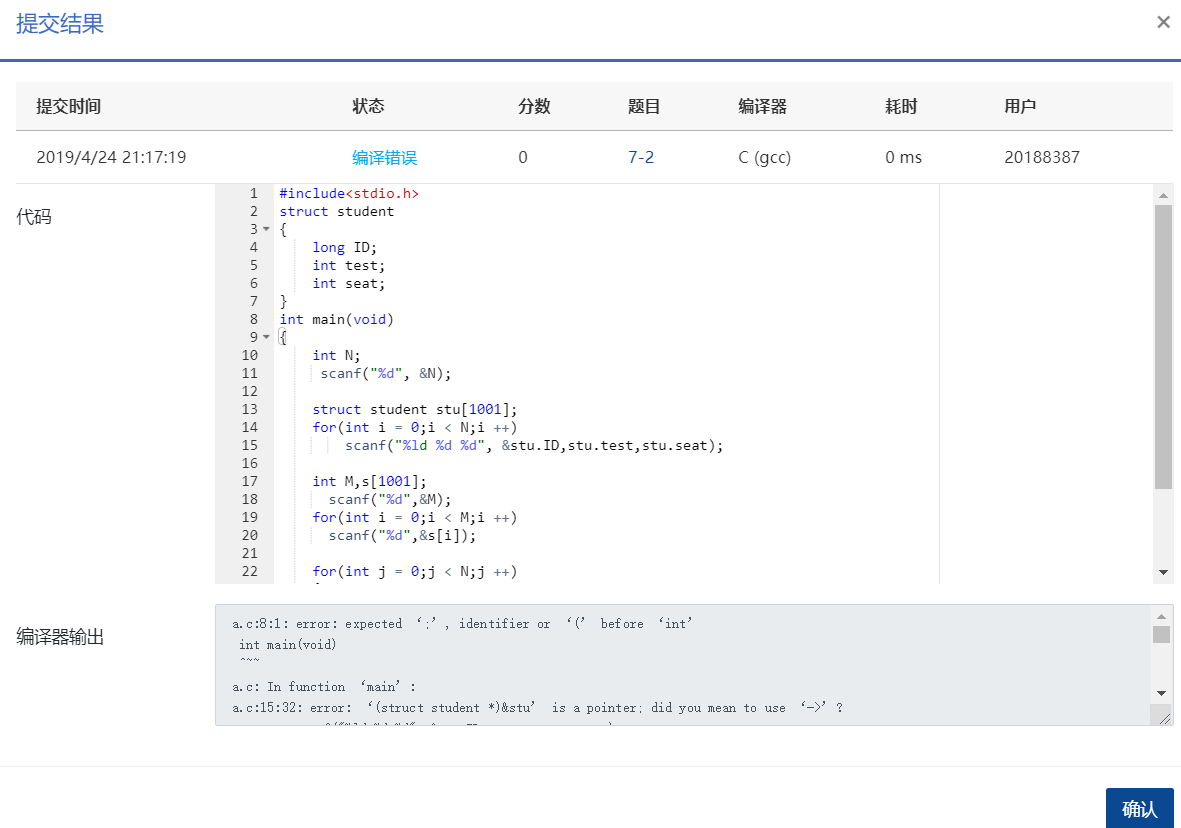Image resolution: width=1181 pixels, height=828 pixels.
Task: Click line number 12 in the gutter
Action: pos(249,391)
